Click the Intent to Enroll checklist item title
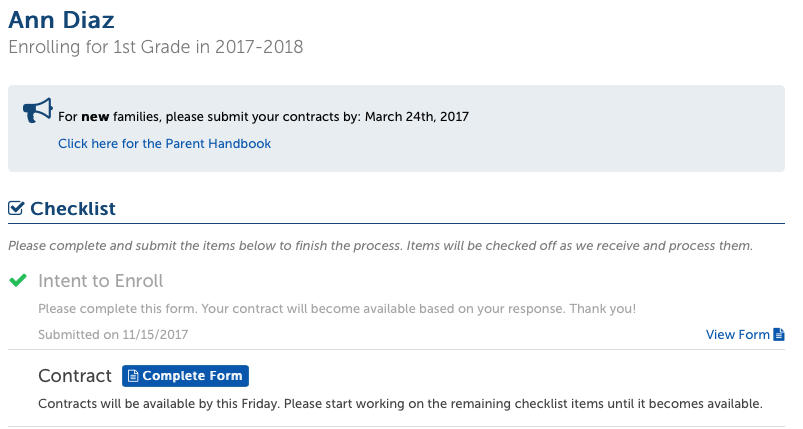 tap(100, 281)
